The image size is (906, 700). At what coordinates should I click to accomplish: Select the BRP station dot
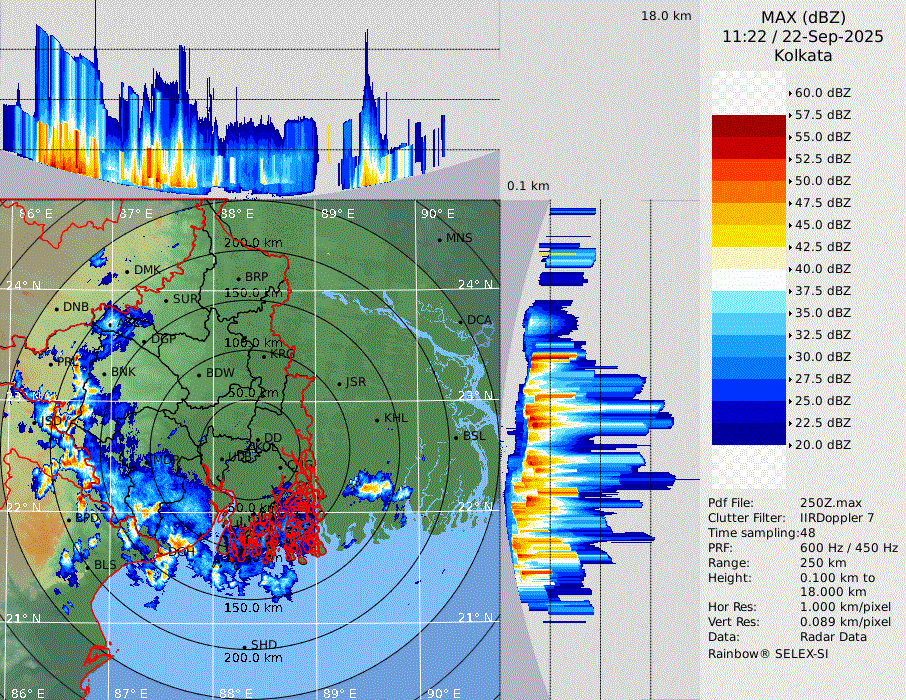(238, 278)
